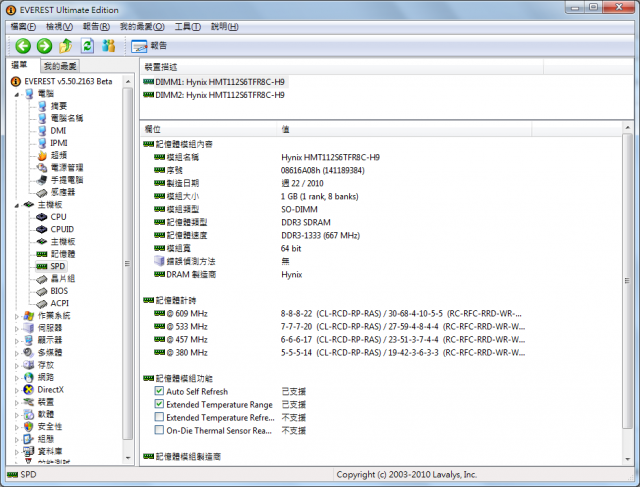Click the Up folder toolbar icon
The image size is (640, 487).
tap(66, 46)
